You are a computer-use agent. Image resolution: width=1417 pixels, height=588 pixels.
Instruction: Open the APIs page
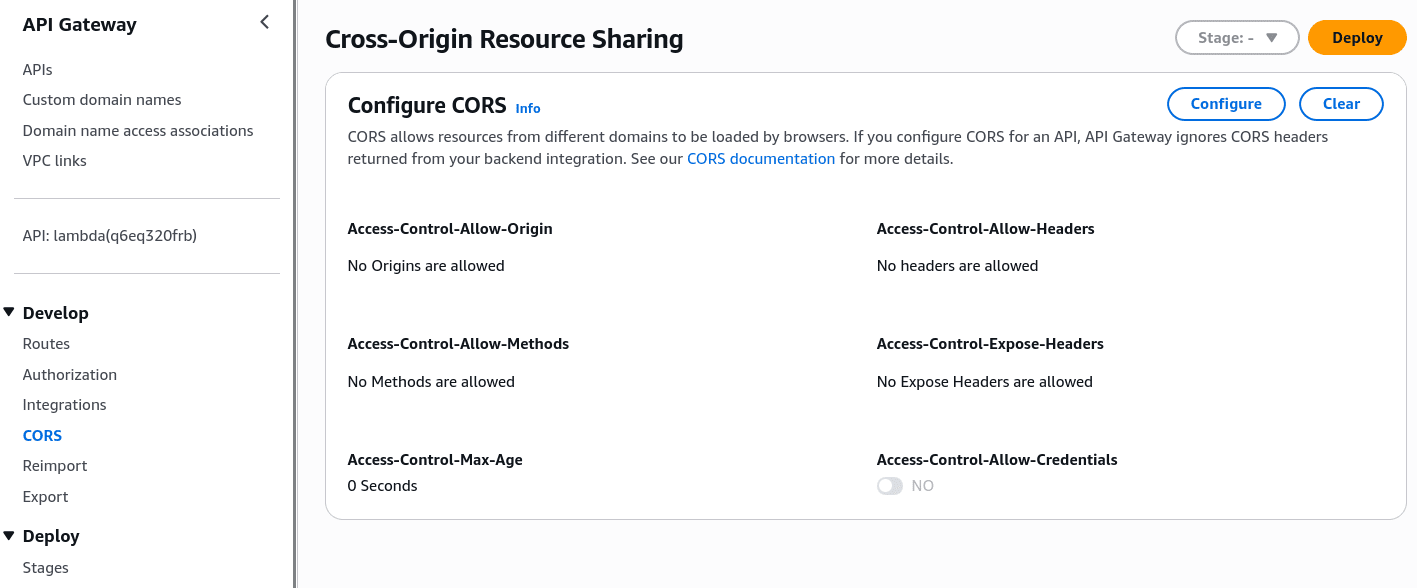37,70
